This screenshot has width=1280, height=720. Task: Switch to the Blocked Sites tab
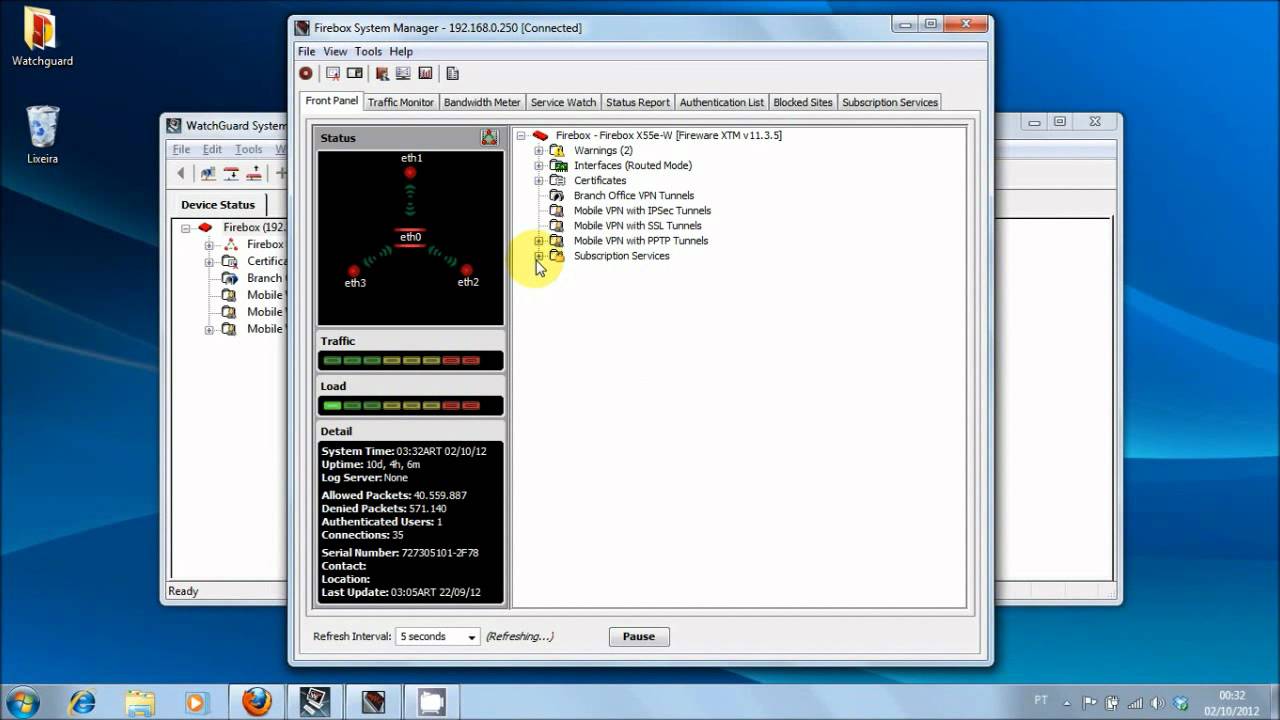[x=803, y=102]
